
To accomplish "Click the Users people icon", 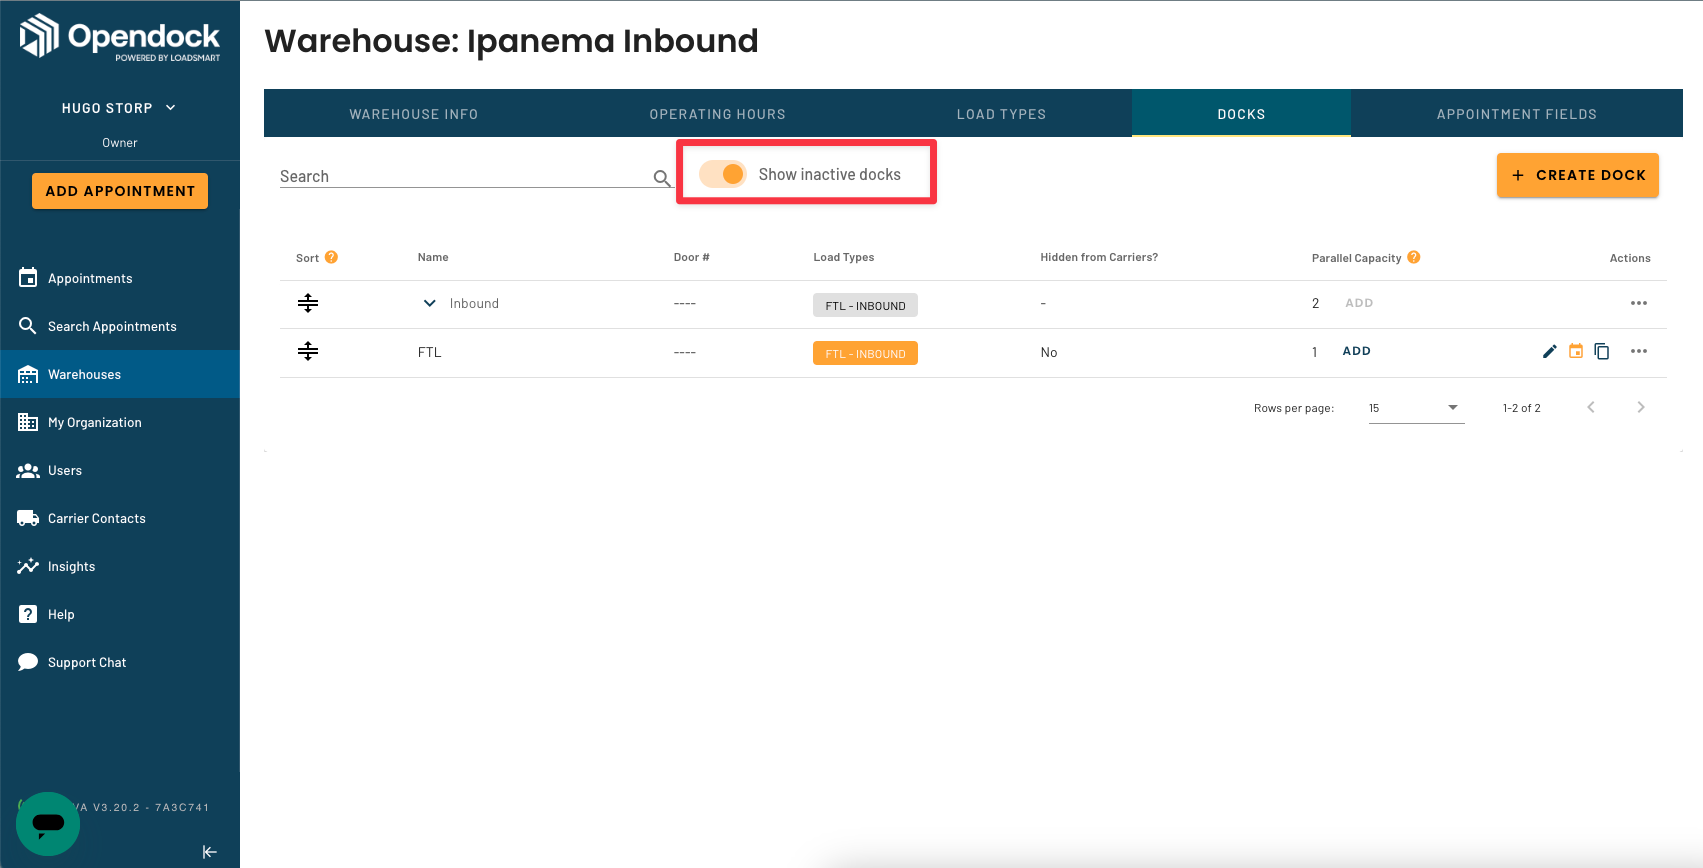I will tap(28, 470).
